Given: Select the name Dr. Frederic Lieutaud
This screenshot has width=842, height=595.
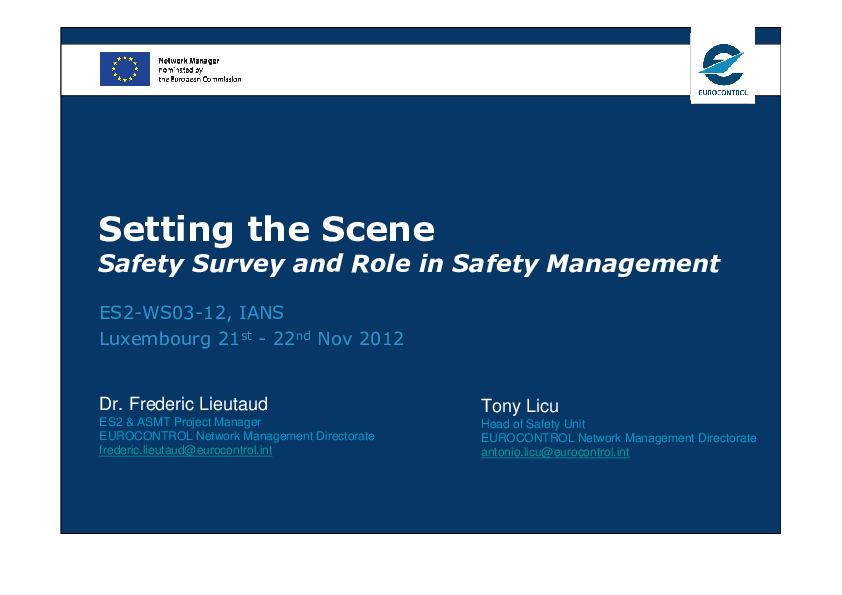Looking at the screenshot, I should tap(183, 404).
